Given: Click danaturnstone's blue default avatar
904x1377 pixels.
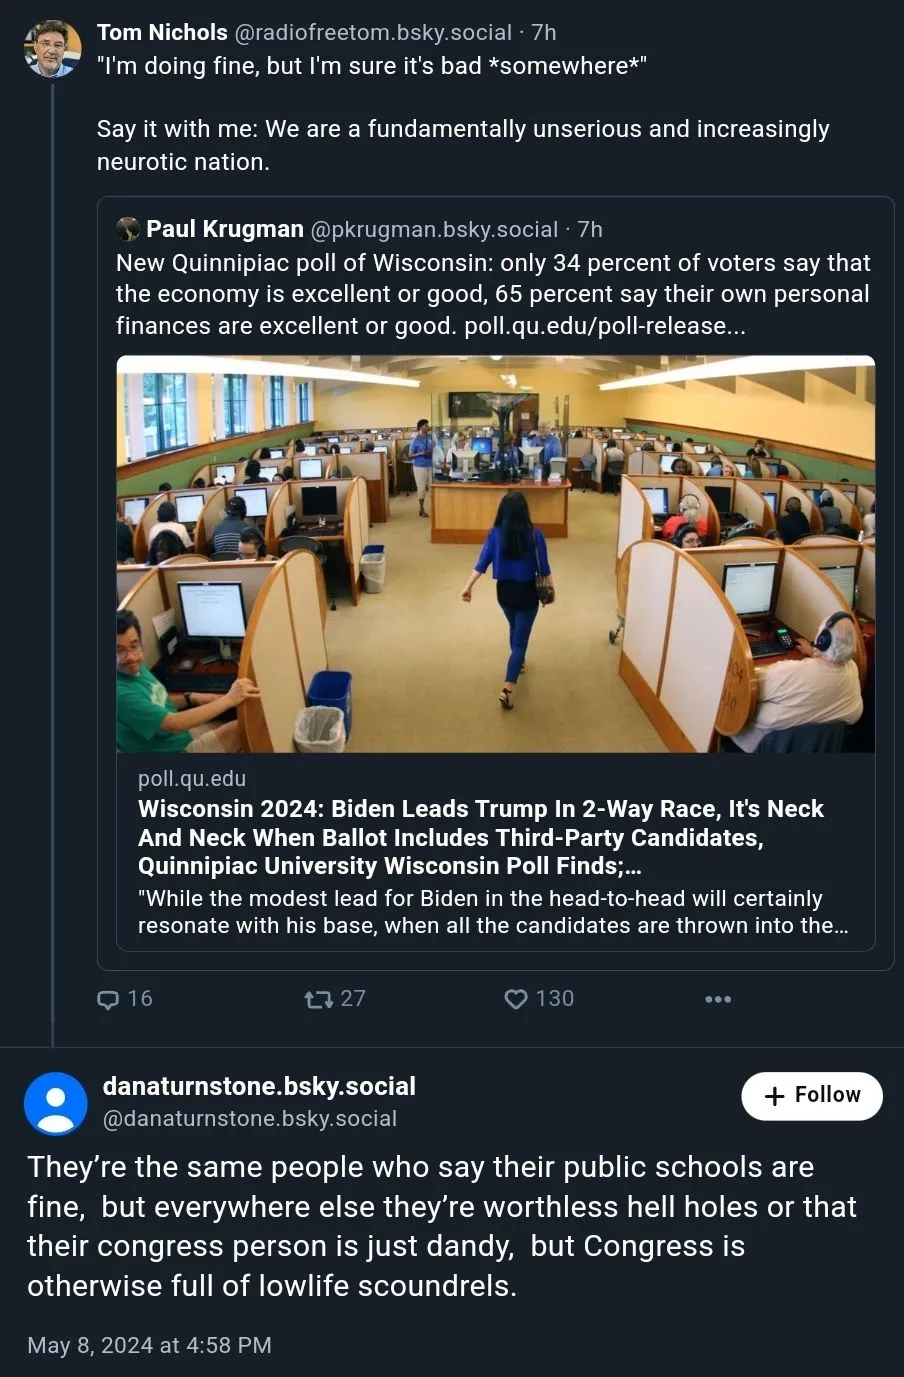Looking at the screenshot, I should tap(55, 1103).
